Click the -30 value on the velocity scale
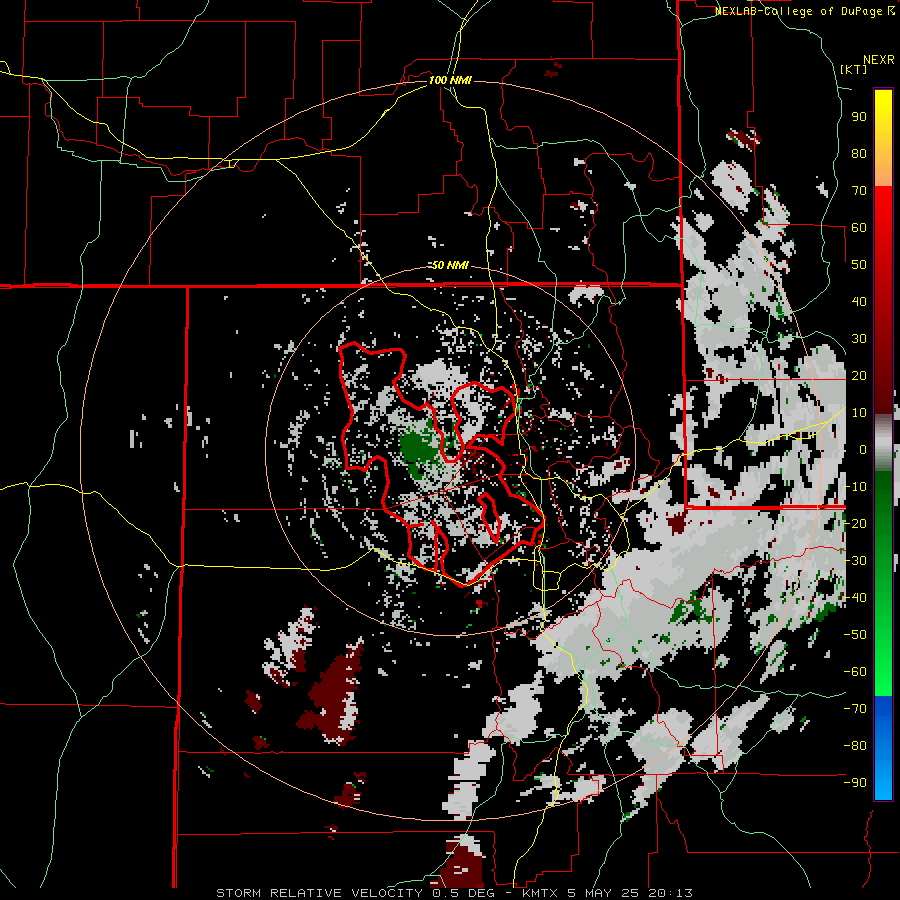The height and width of the screenshot is (900, 900). [x=855, y=561]
